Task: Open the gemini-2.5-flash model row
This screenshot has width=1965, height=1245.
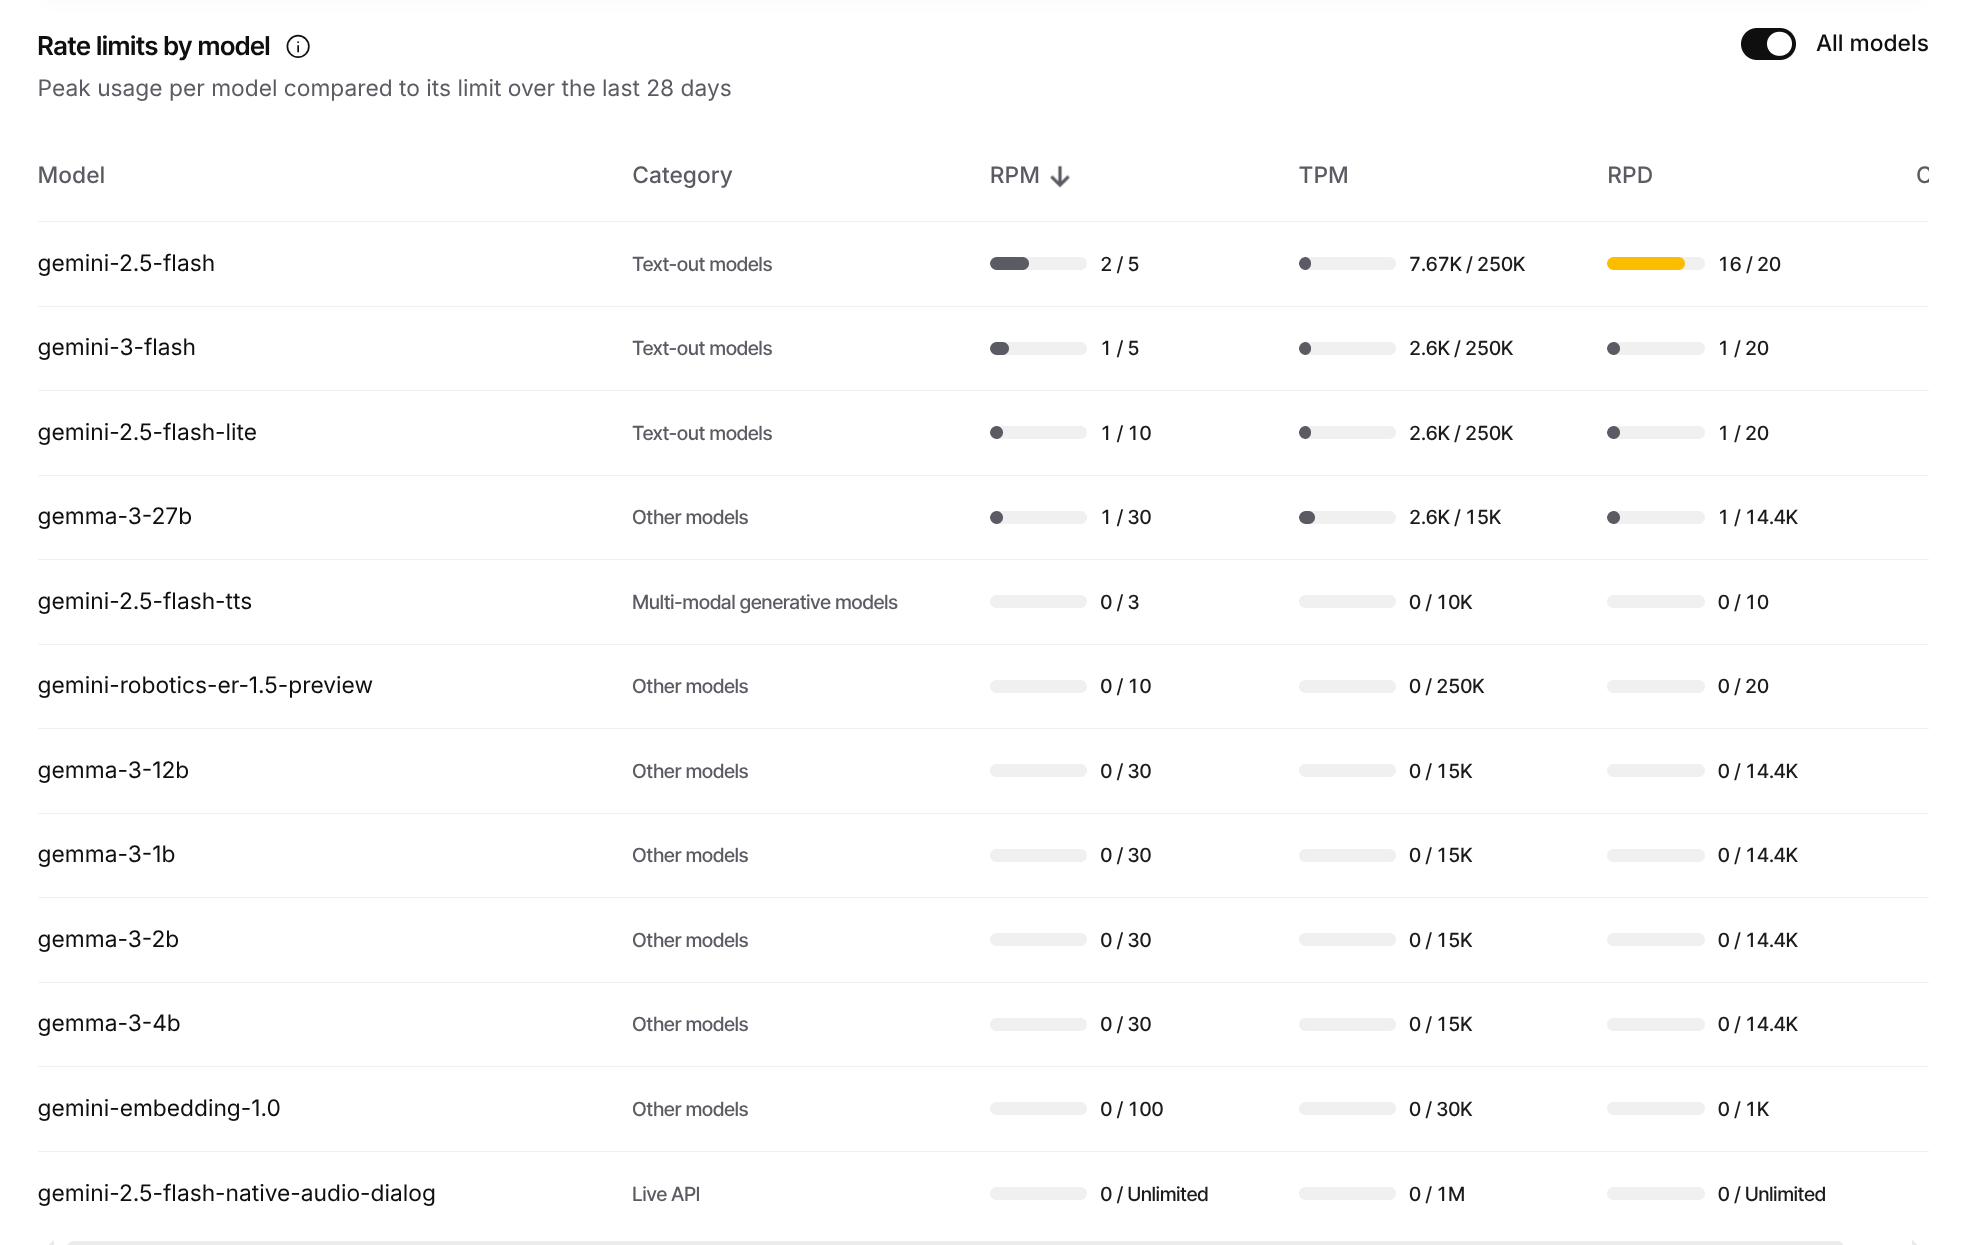Action: pyautogui.click(x=126, y=264)
